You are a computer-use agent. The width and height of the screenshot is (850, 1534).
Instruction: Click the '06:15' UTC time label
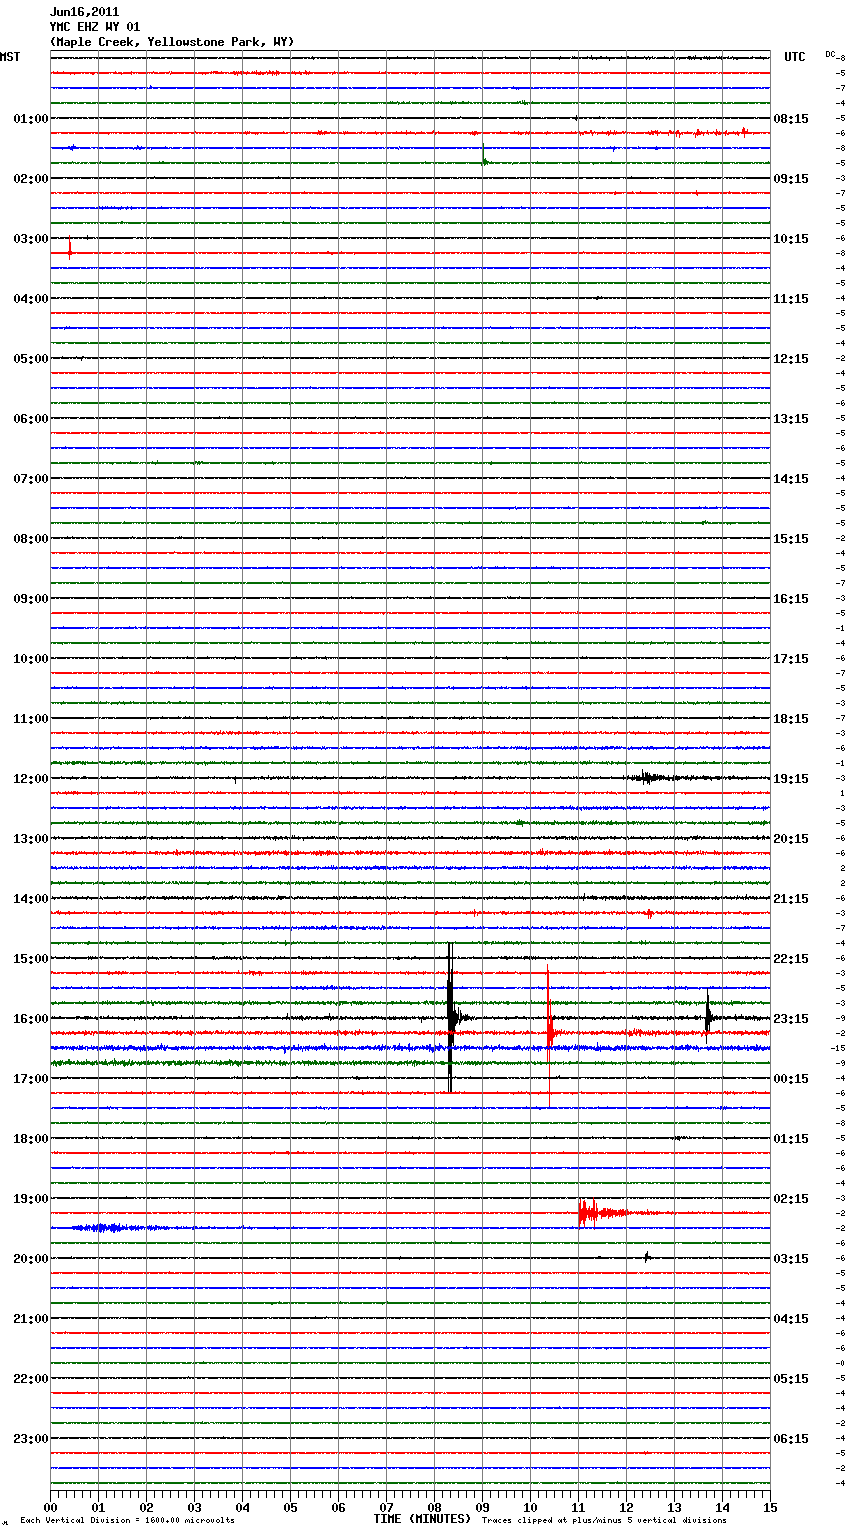(791, 1439)
